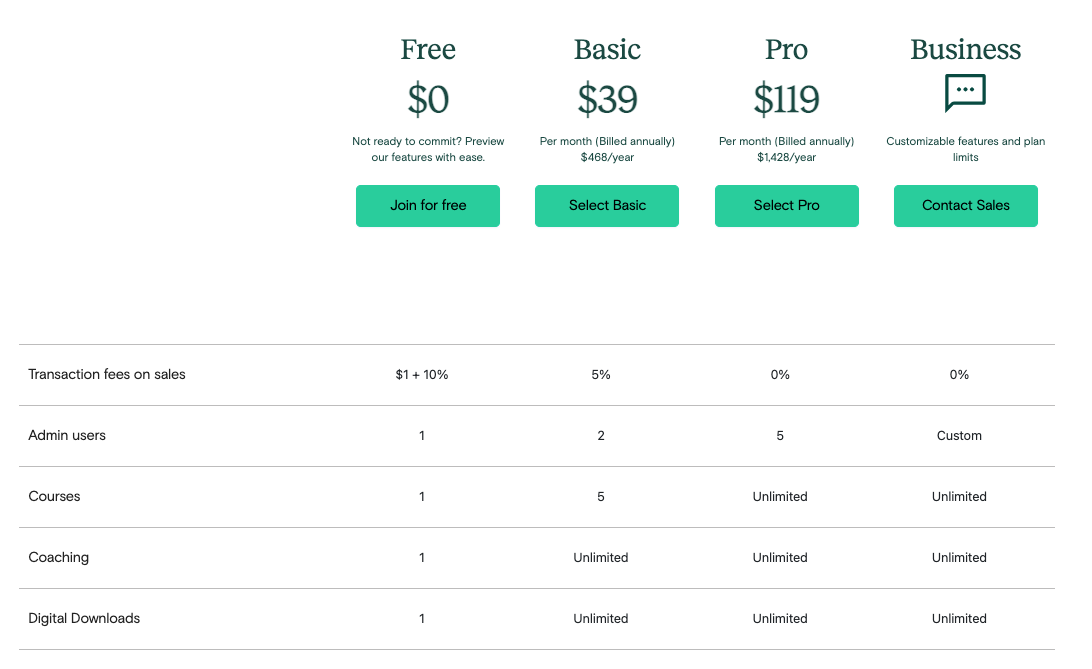Viewport: 1092px width, 669px height.
Task: Click the Admin users row label
Action: [x=67, y=436]
